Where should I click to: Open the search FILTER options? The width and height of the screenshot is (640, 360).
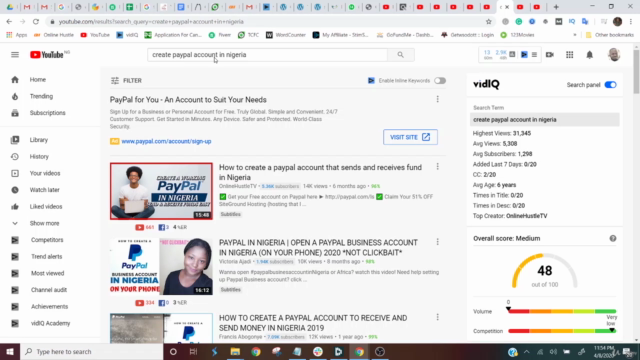coord(126,81)
